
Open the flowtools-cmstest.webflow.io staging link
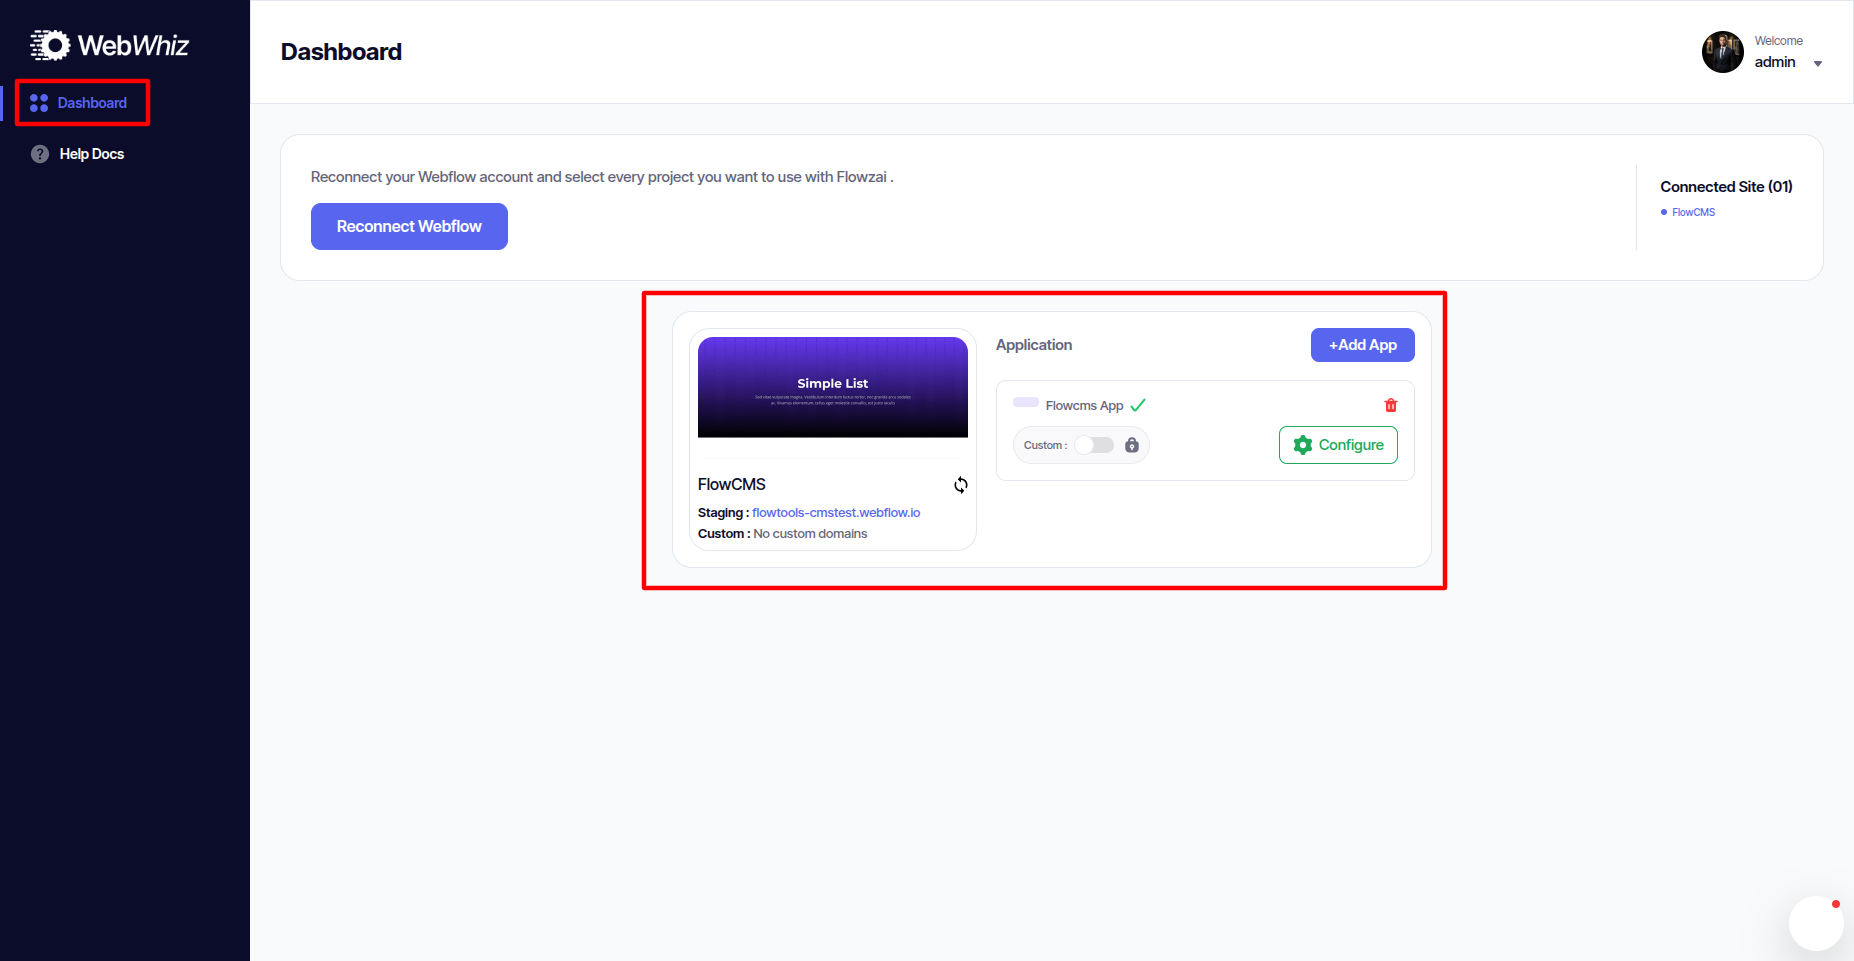[836, 513]
